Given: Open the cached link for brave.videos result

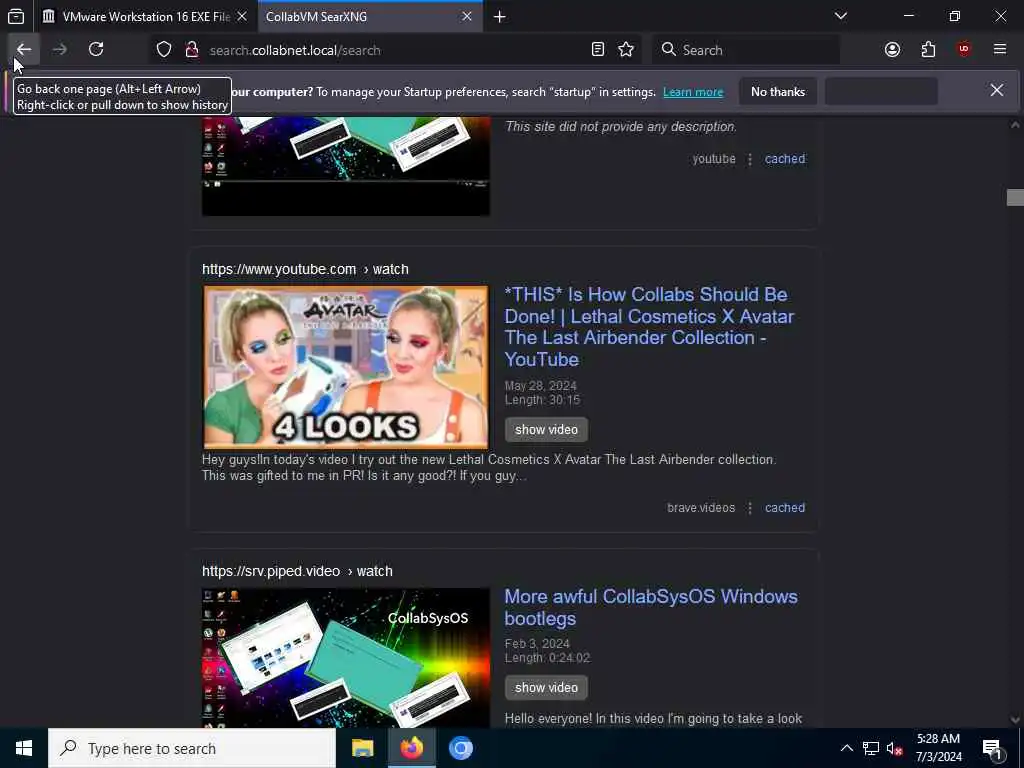Looking at the screenshot, I should pos(785,507).
